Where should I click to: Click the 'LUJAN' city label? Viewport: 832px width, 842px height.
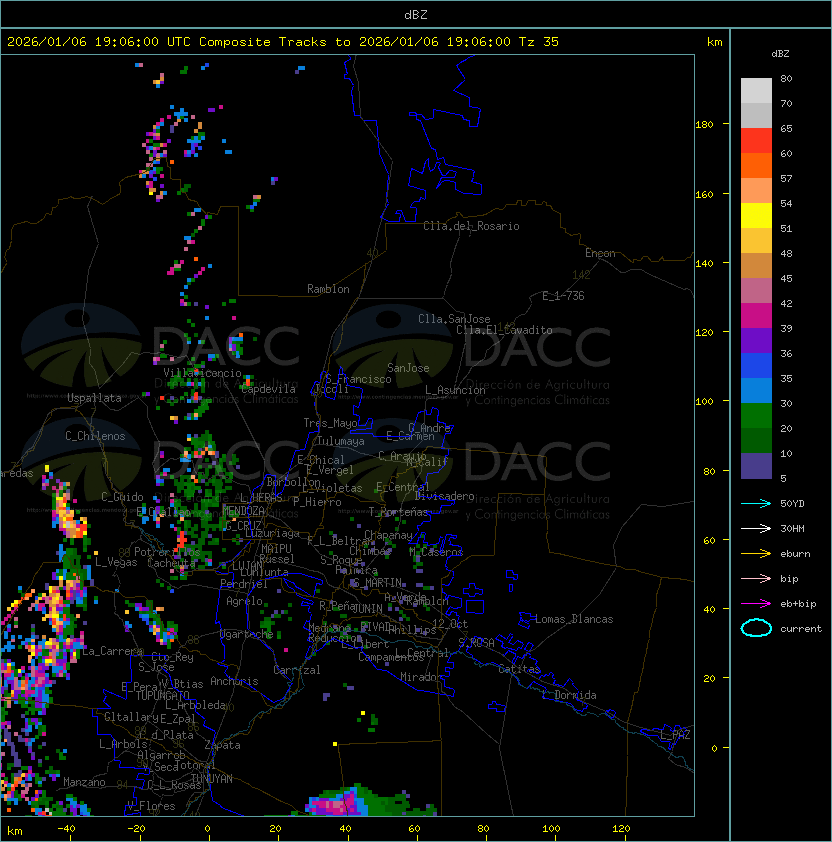coord(247,566)
